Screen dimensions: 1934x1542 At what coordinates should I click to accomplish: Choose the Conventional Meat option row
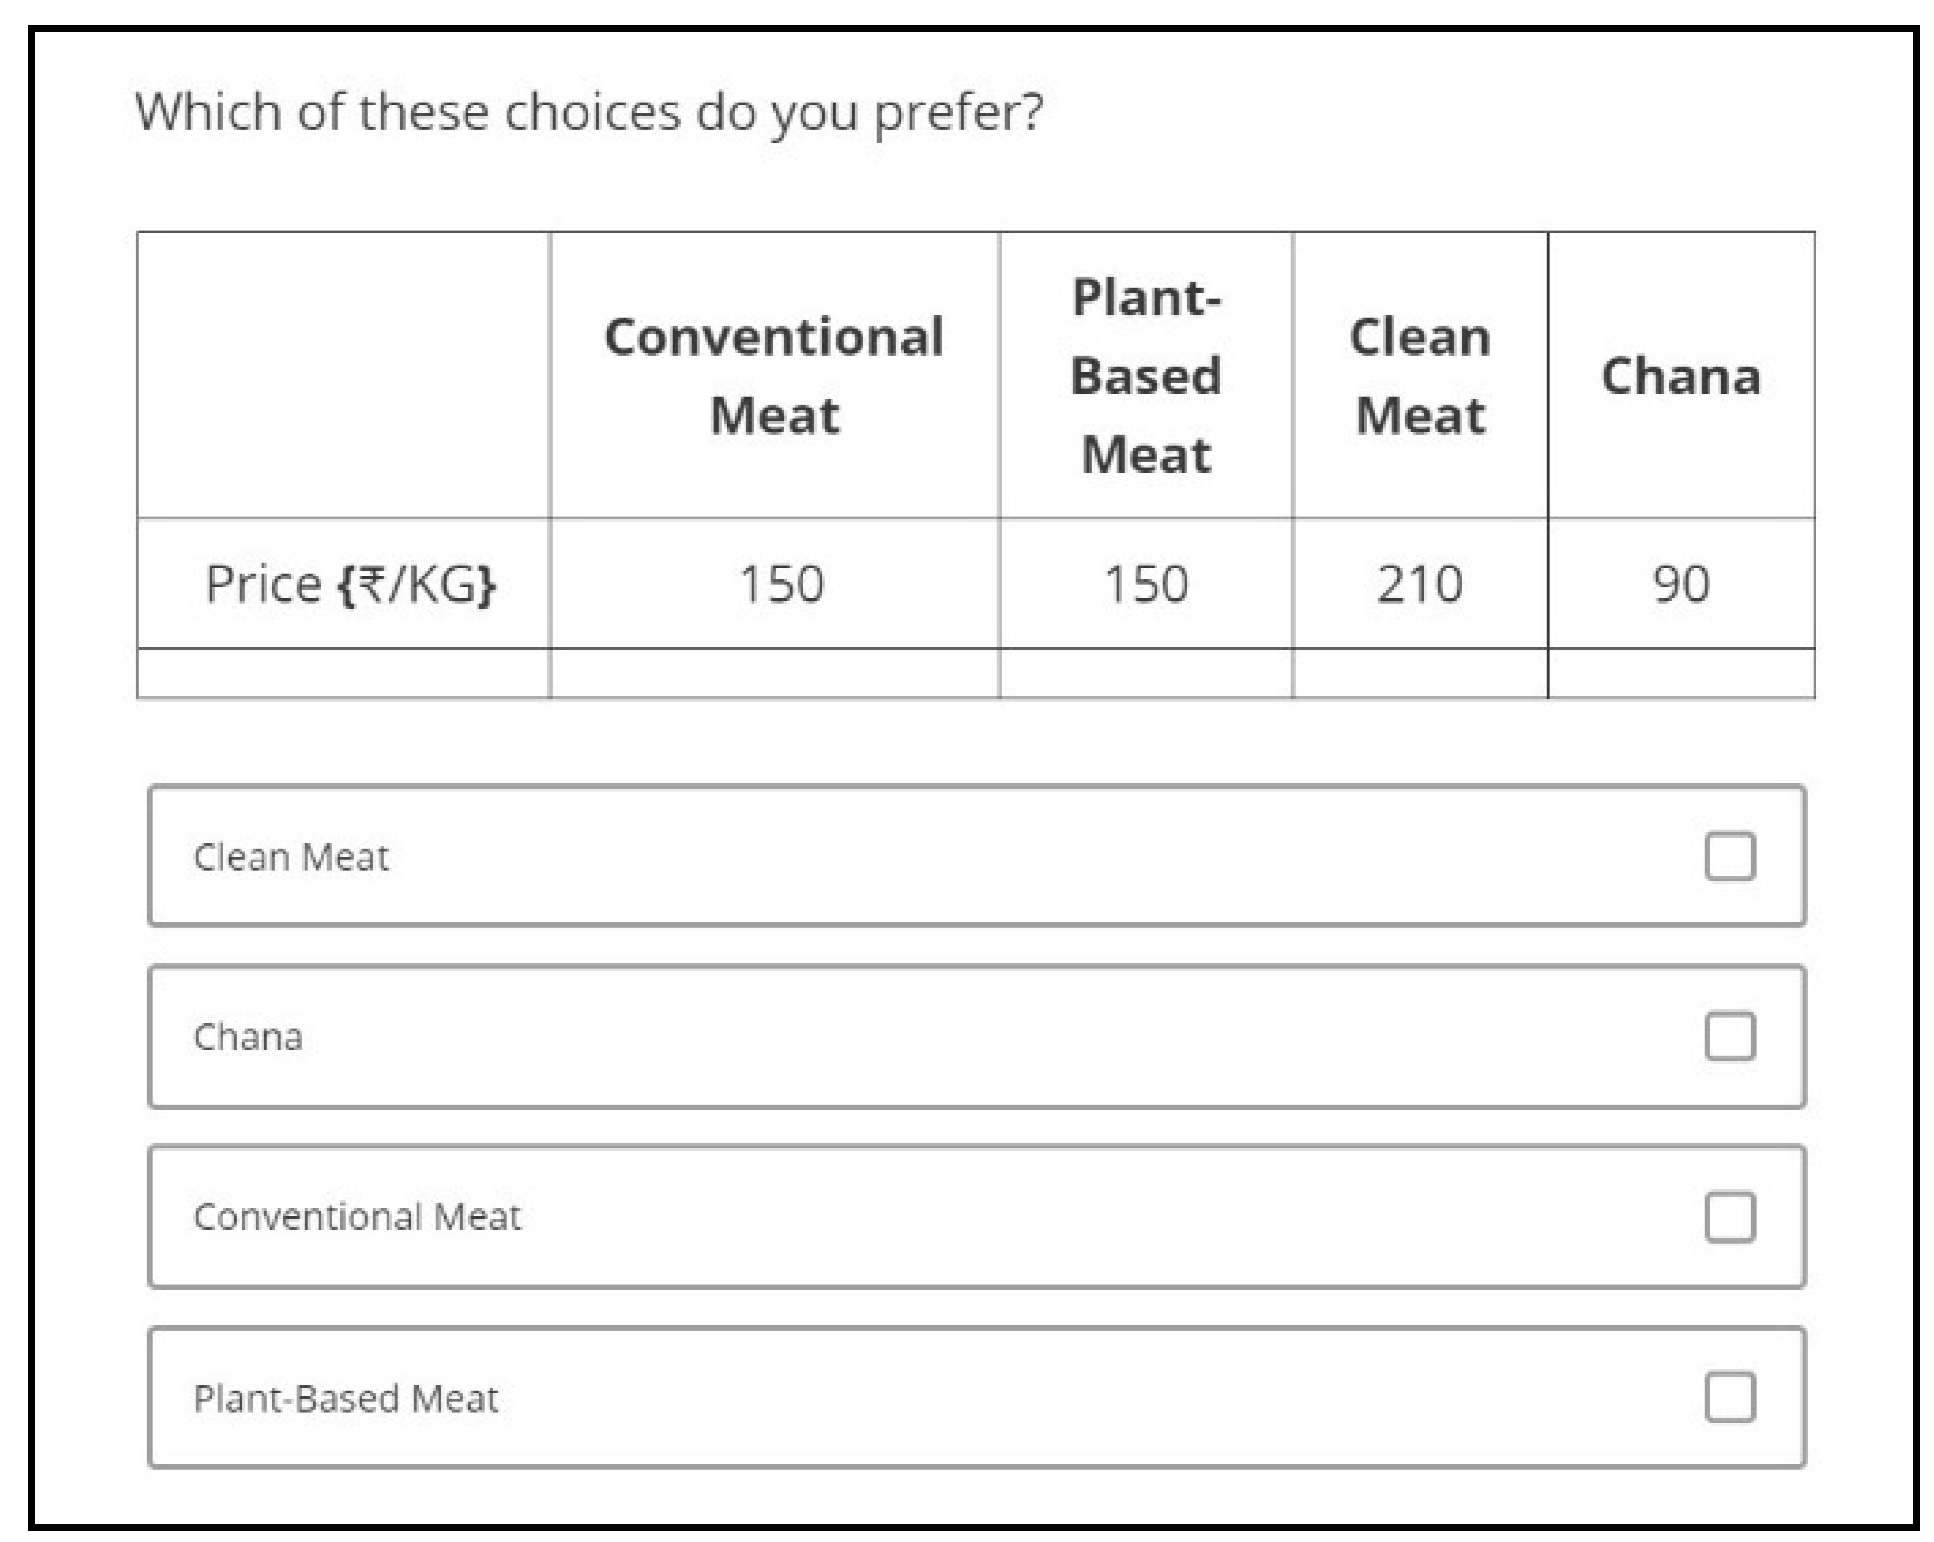click(x=976, y=1216)
